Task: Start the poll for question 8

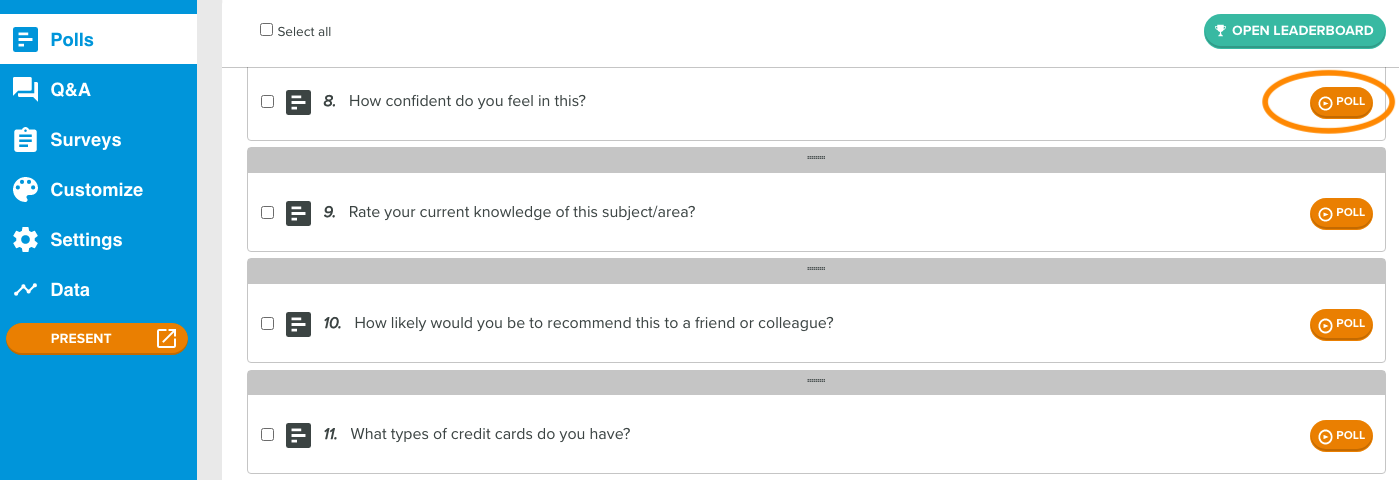Action: [1341, 102]
